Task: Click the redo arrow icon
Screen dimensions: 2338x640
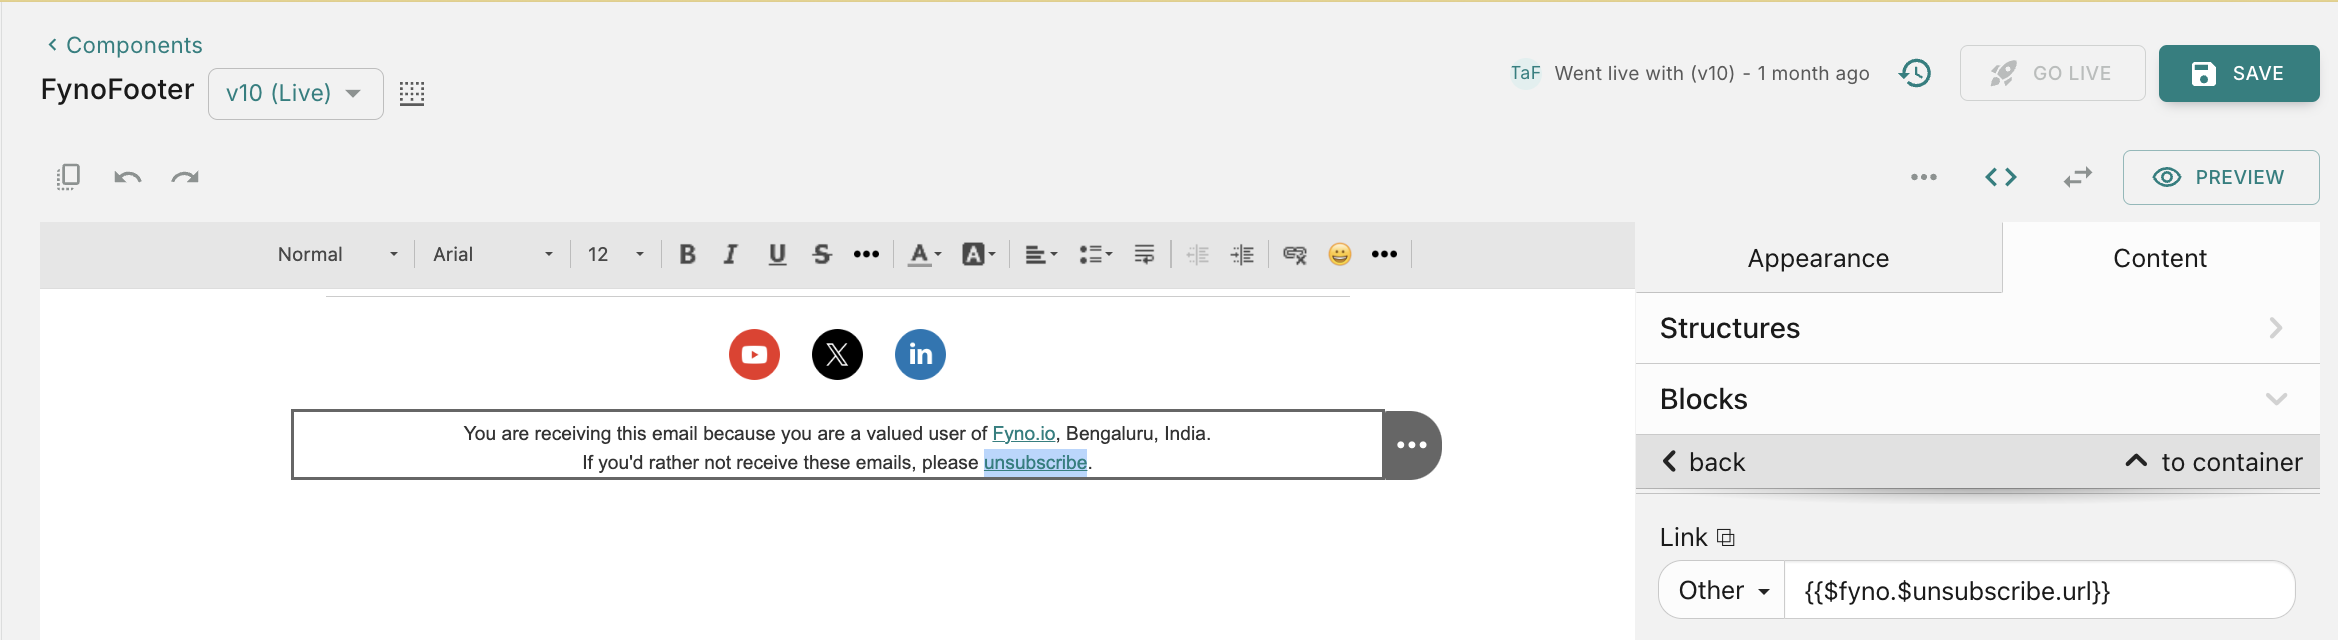Action: click(185, 177)
